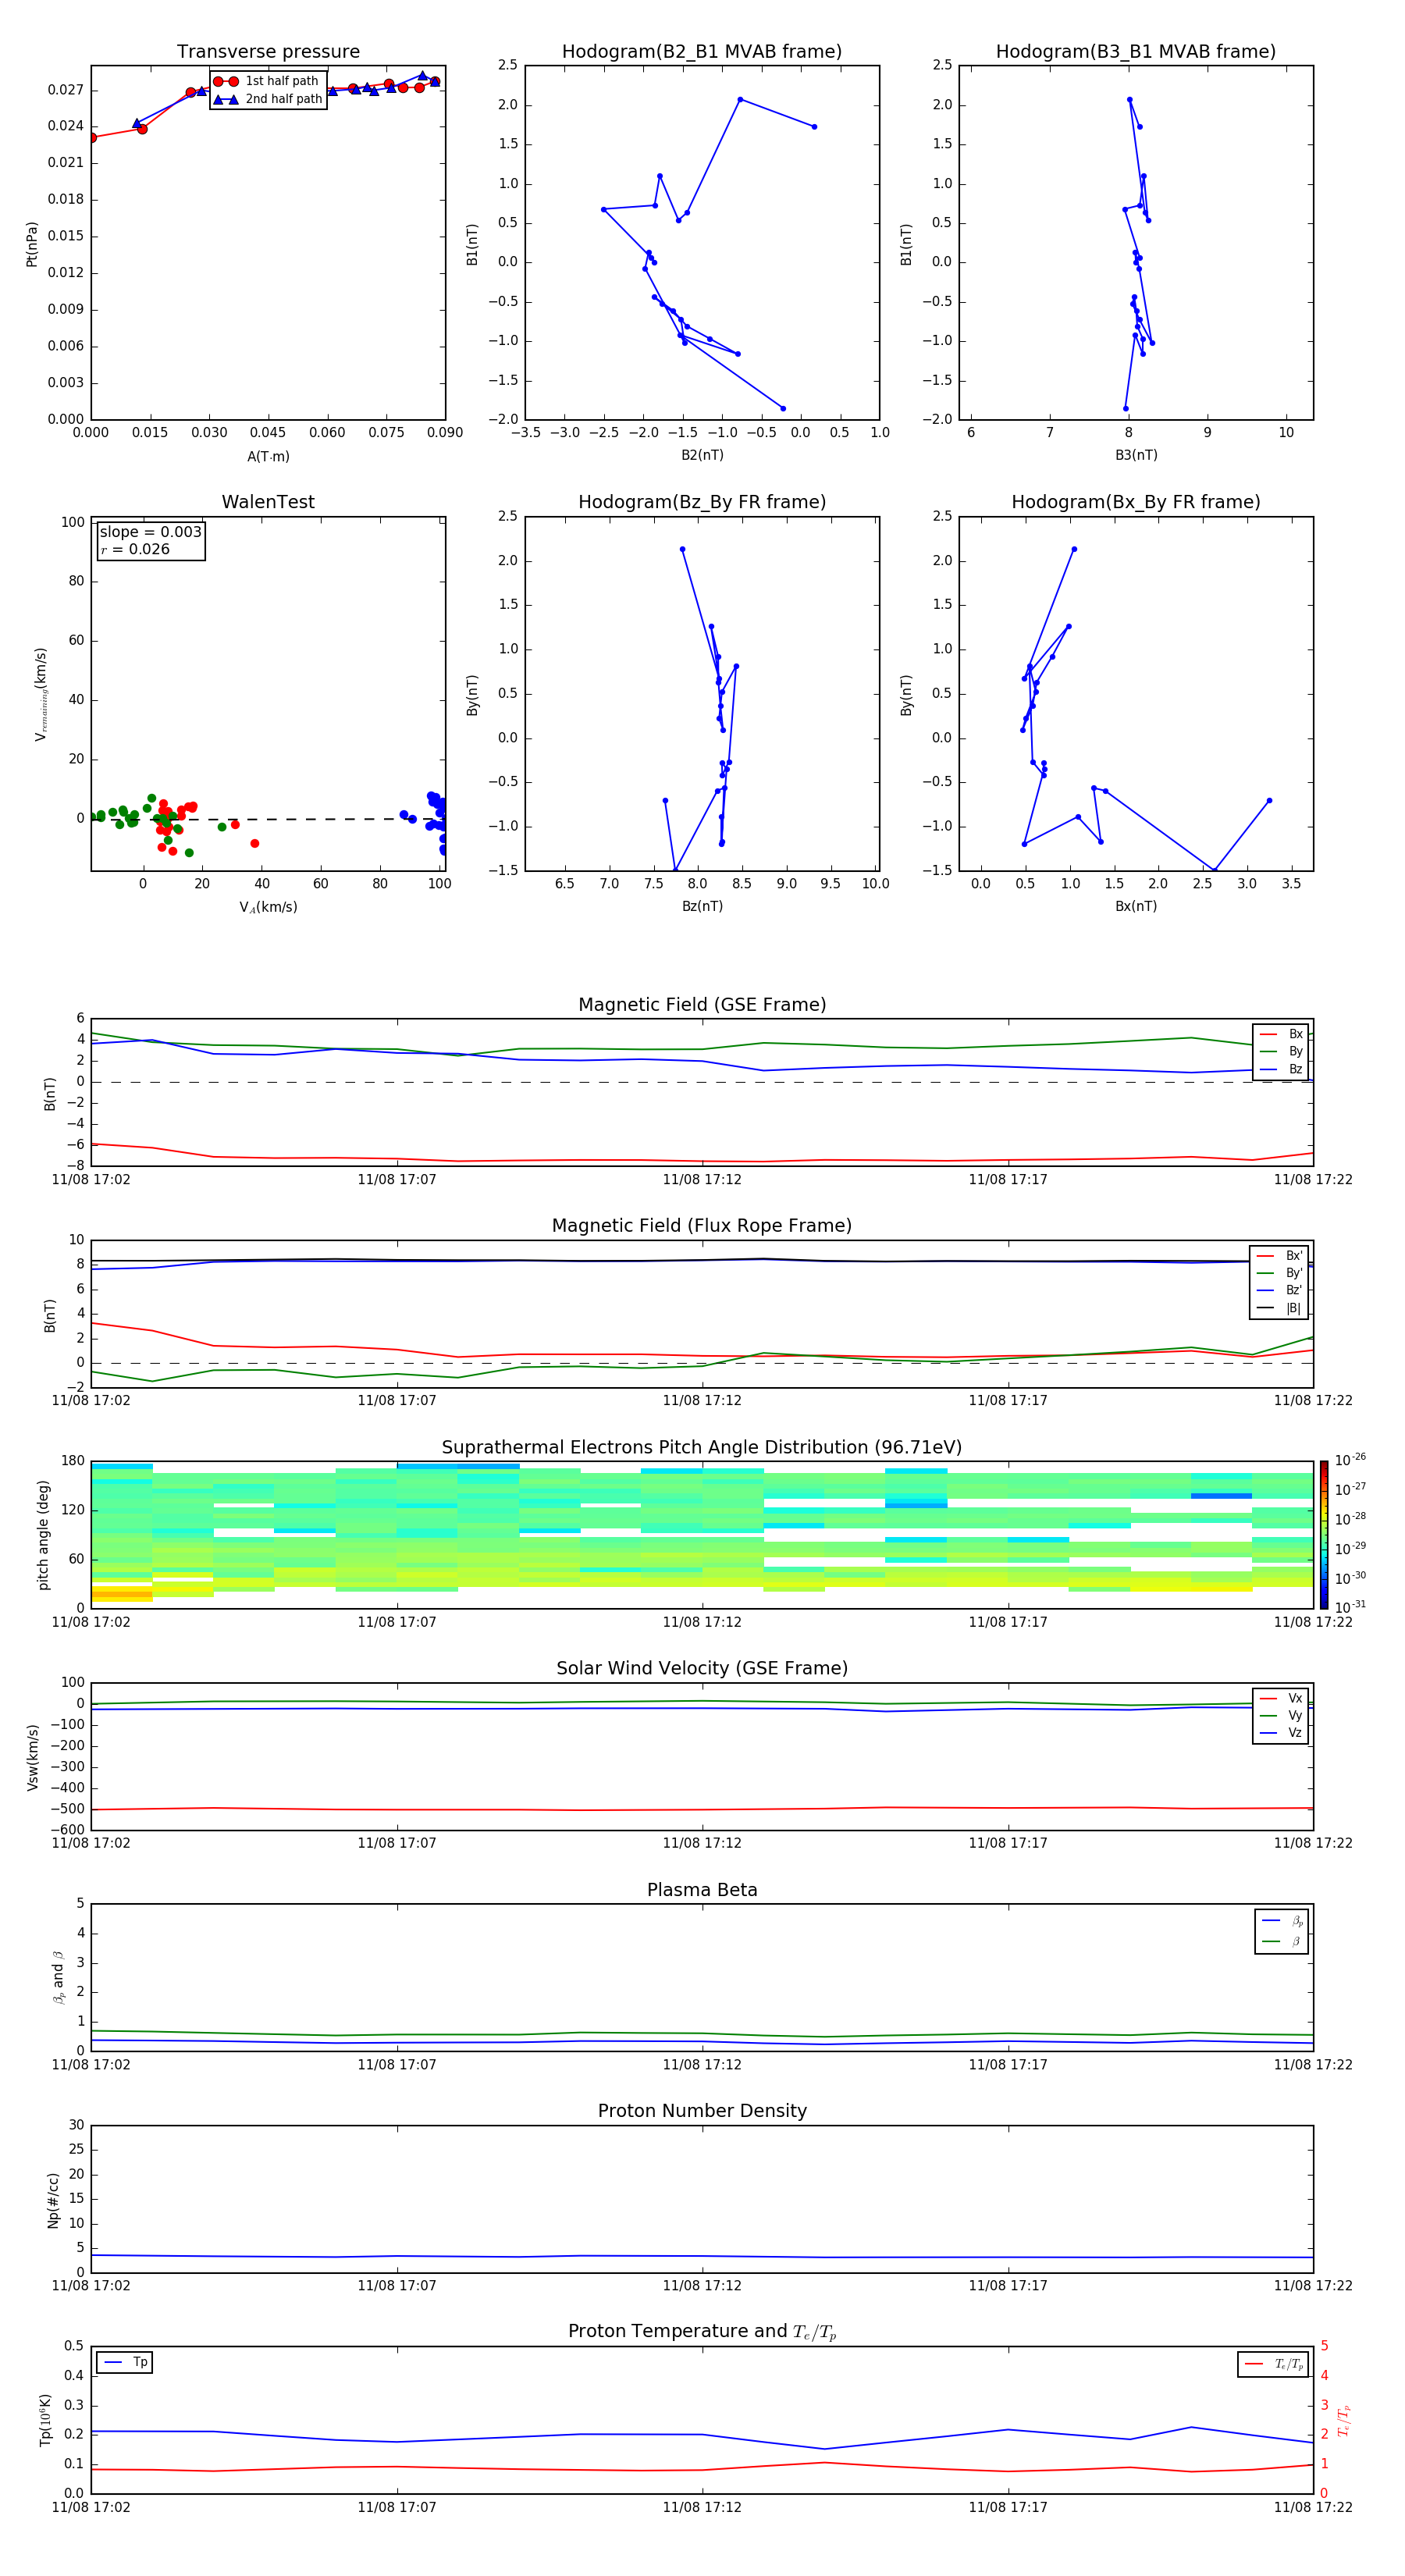Click the 'Np(#/cc)' y-axis label
Viewport: 1405px width, 2576px height.
pyautogui.click(x=53, y=2200)
